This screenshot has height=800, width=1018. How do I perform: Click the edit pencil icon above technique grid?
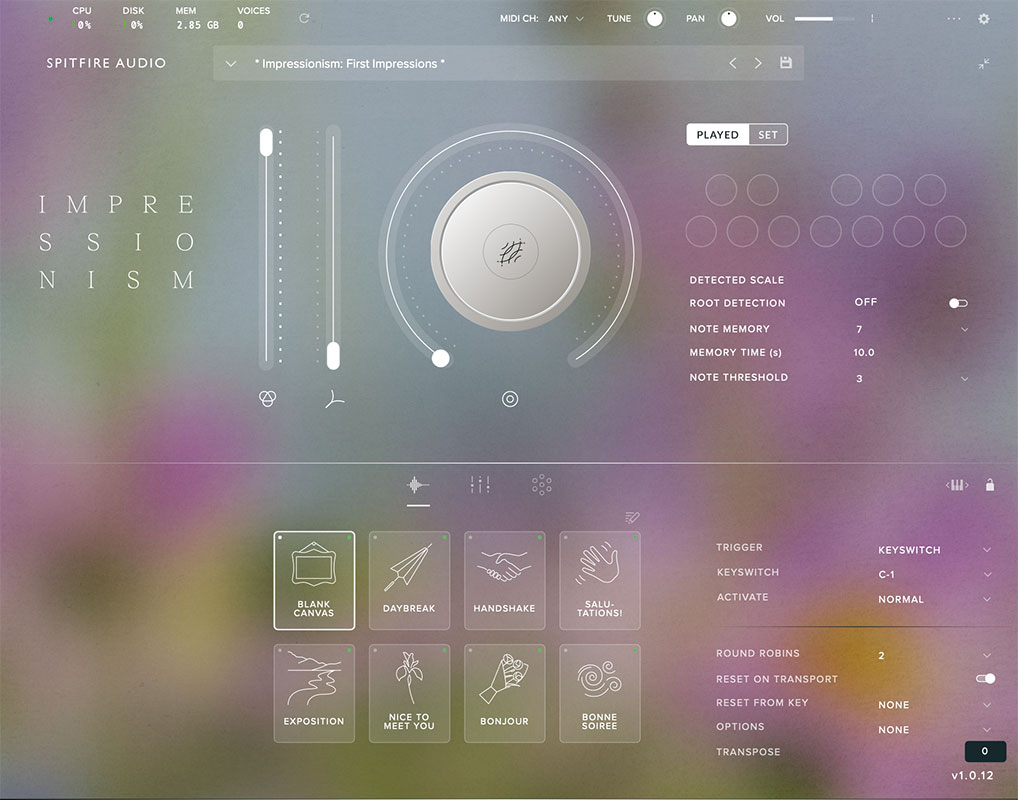[632, 518]
